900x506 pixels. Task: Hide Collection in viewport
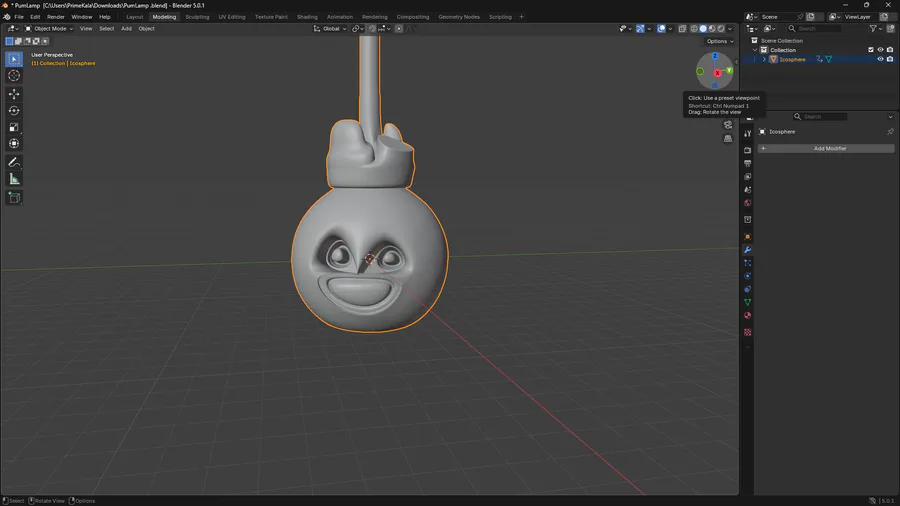pyautogui.click(x=880, y=50)
